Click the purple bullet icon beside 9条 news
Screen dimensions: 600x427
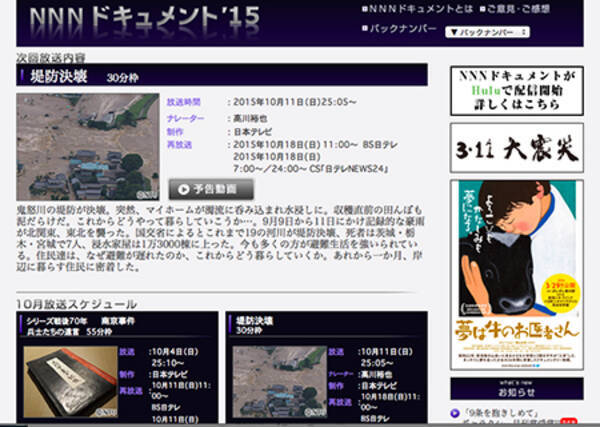[x=458, y=413]
